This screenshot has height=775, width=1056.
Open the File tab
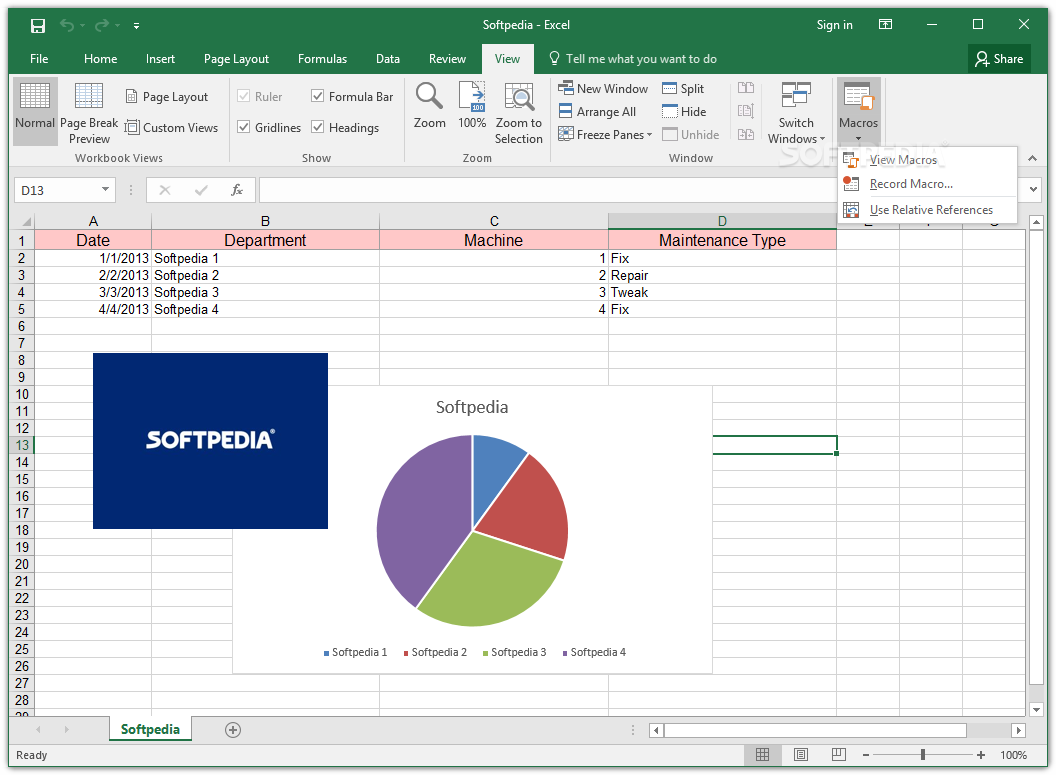point(39,59)
